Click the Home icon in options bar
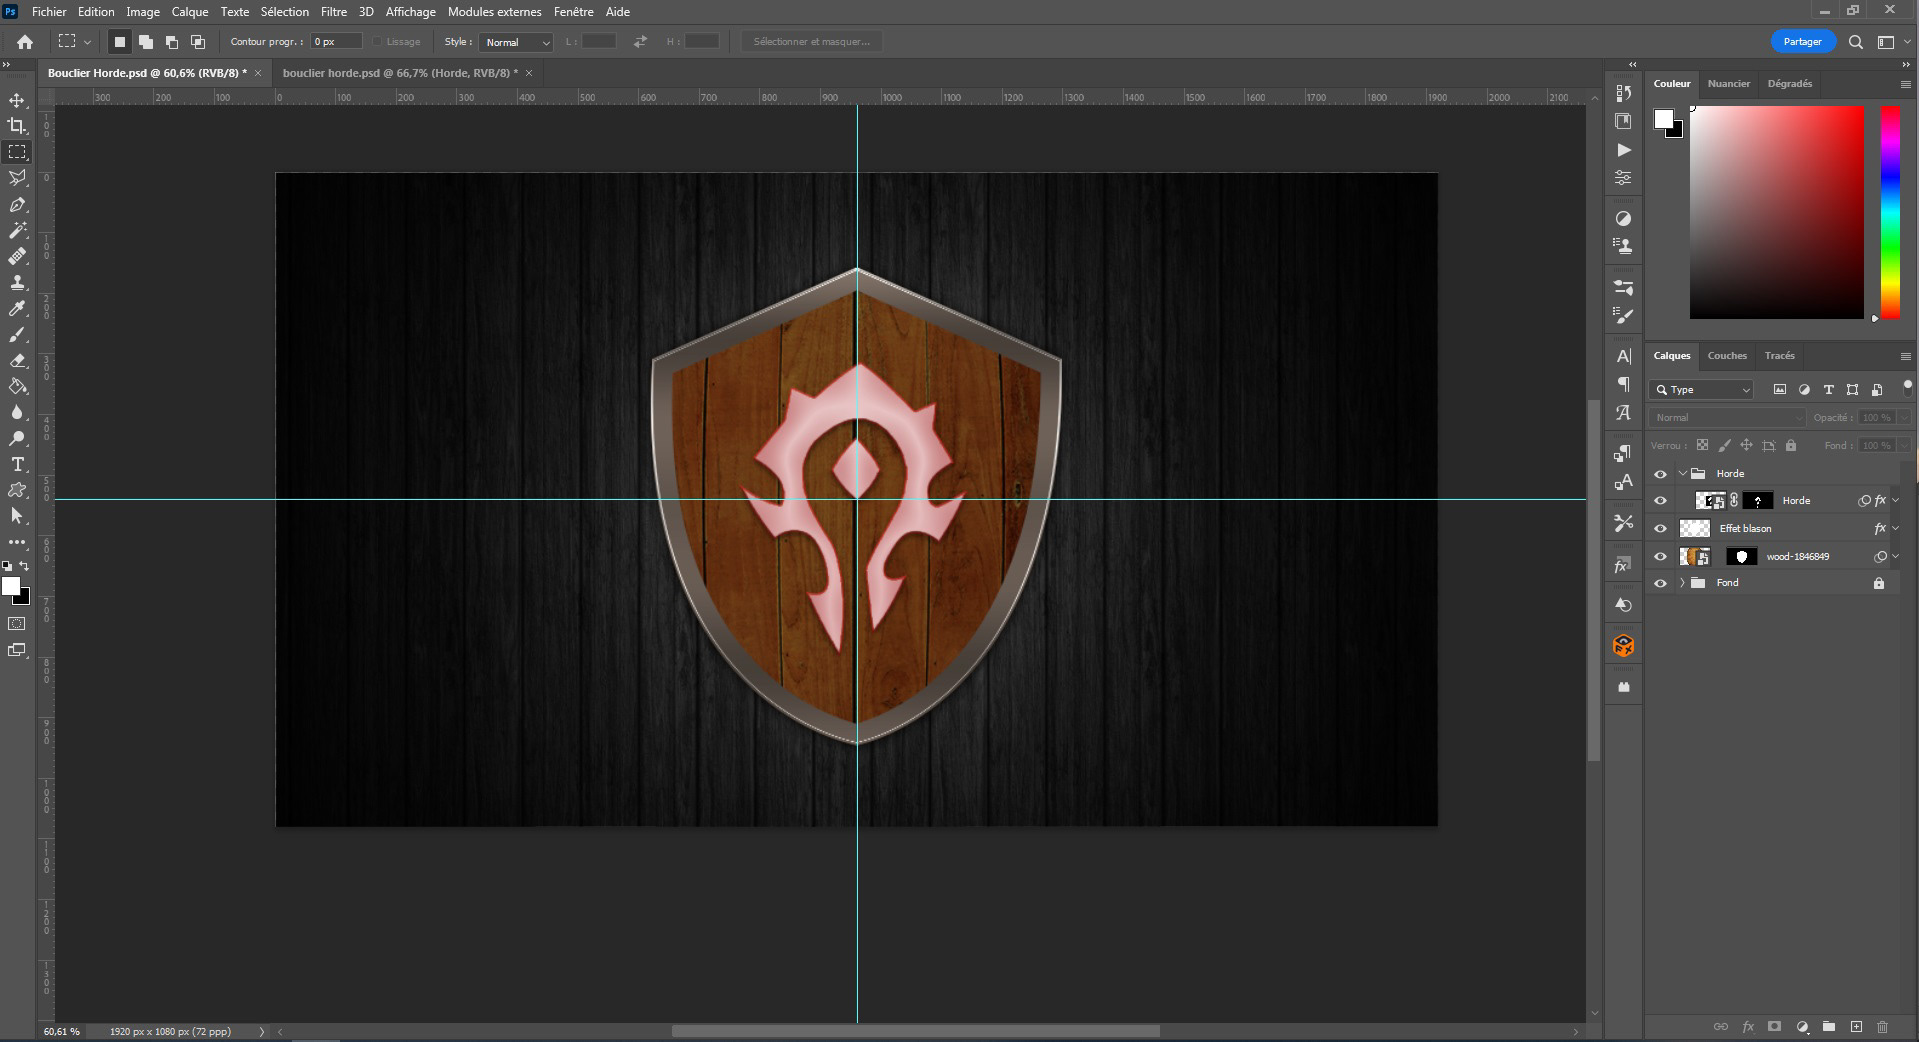This screenshot has height=1042, width=1919. [x=25, y=42]
